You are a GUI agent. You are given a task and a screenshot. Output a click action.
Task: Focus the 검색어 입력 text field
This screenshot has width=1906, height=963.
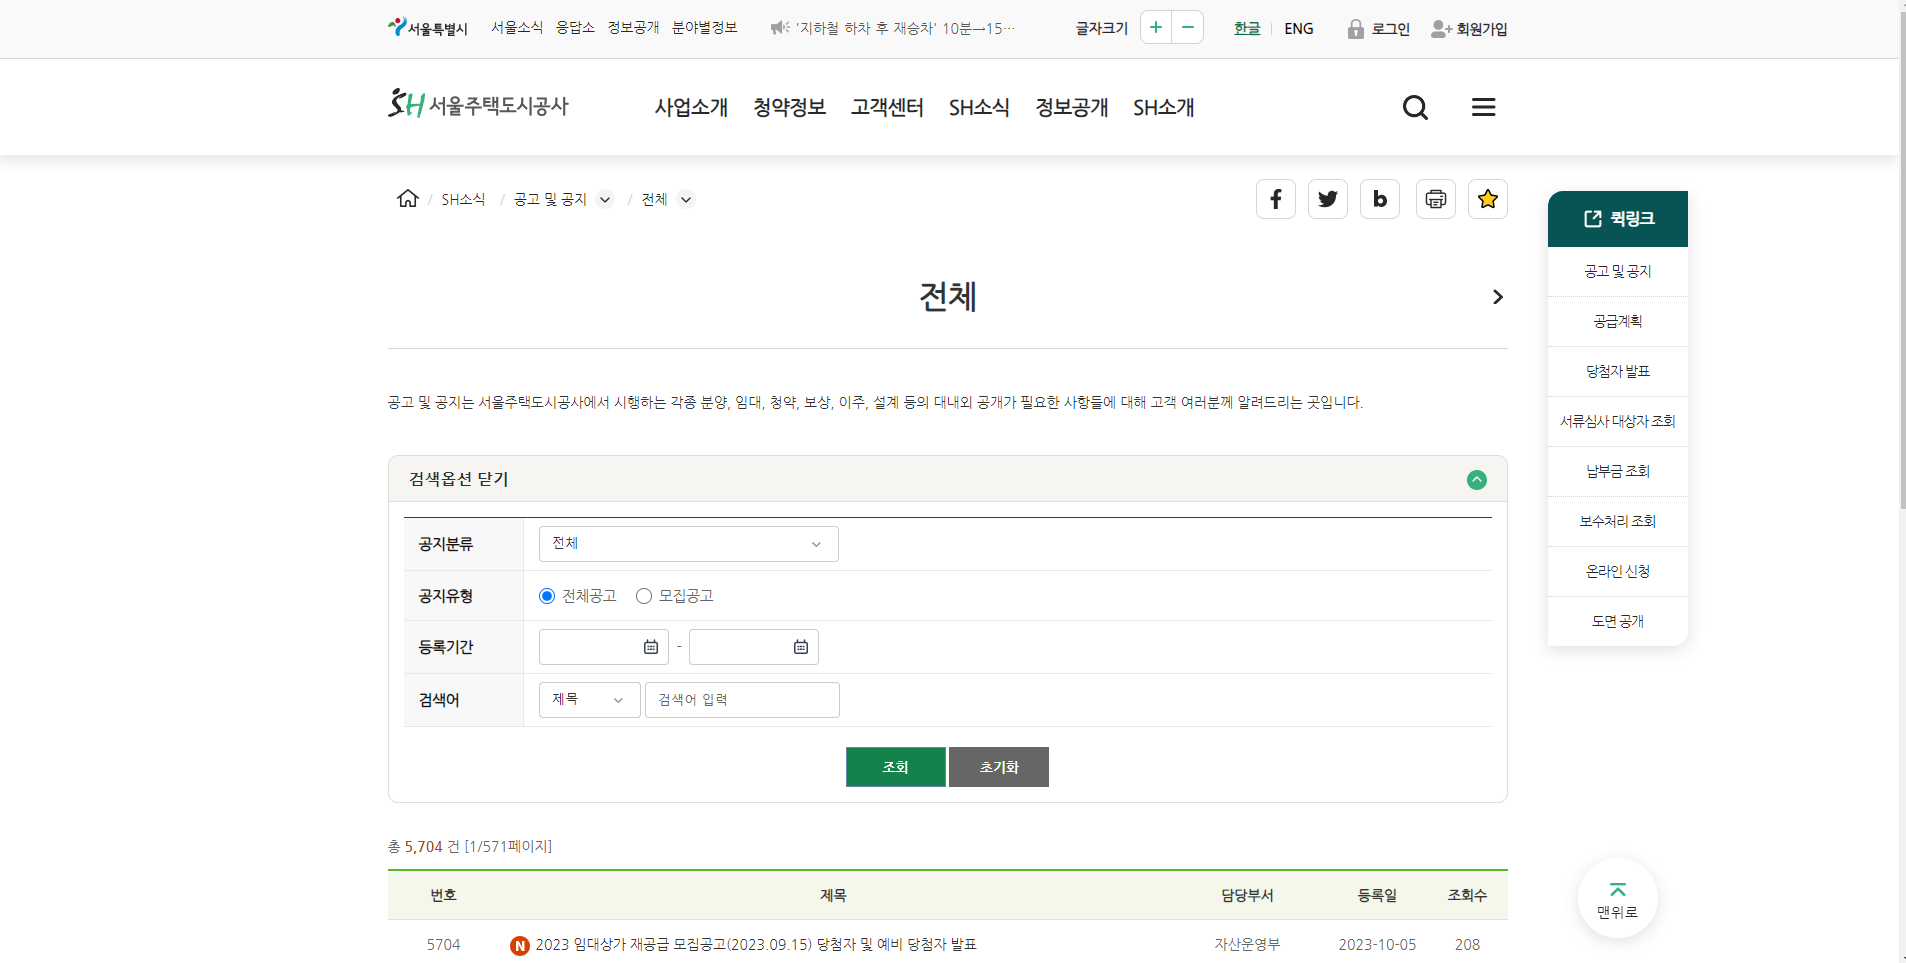(742, 700)
